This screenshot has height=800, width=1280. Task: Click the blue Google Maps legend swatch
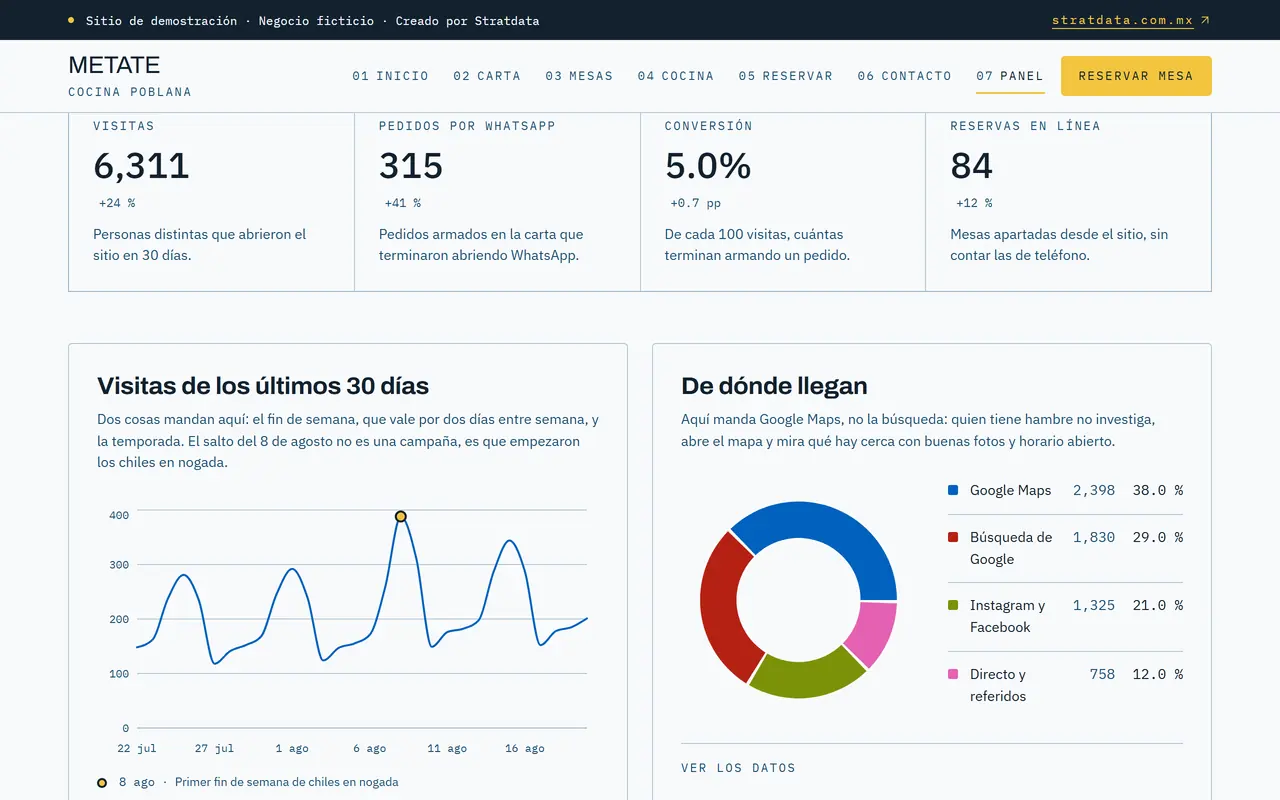[x=953, y=490]
